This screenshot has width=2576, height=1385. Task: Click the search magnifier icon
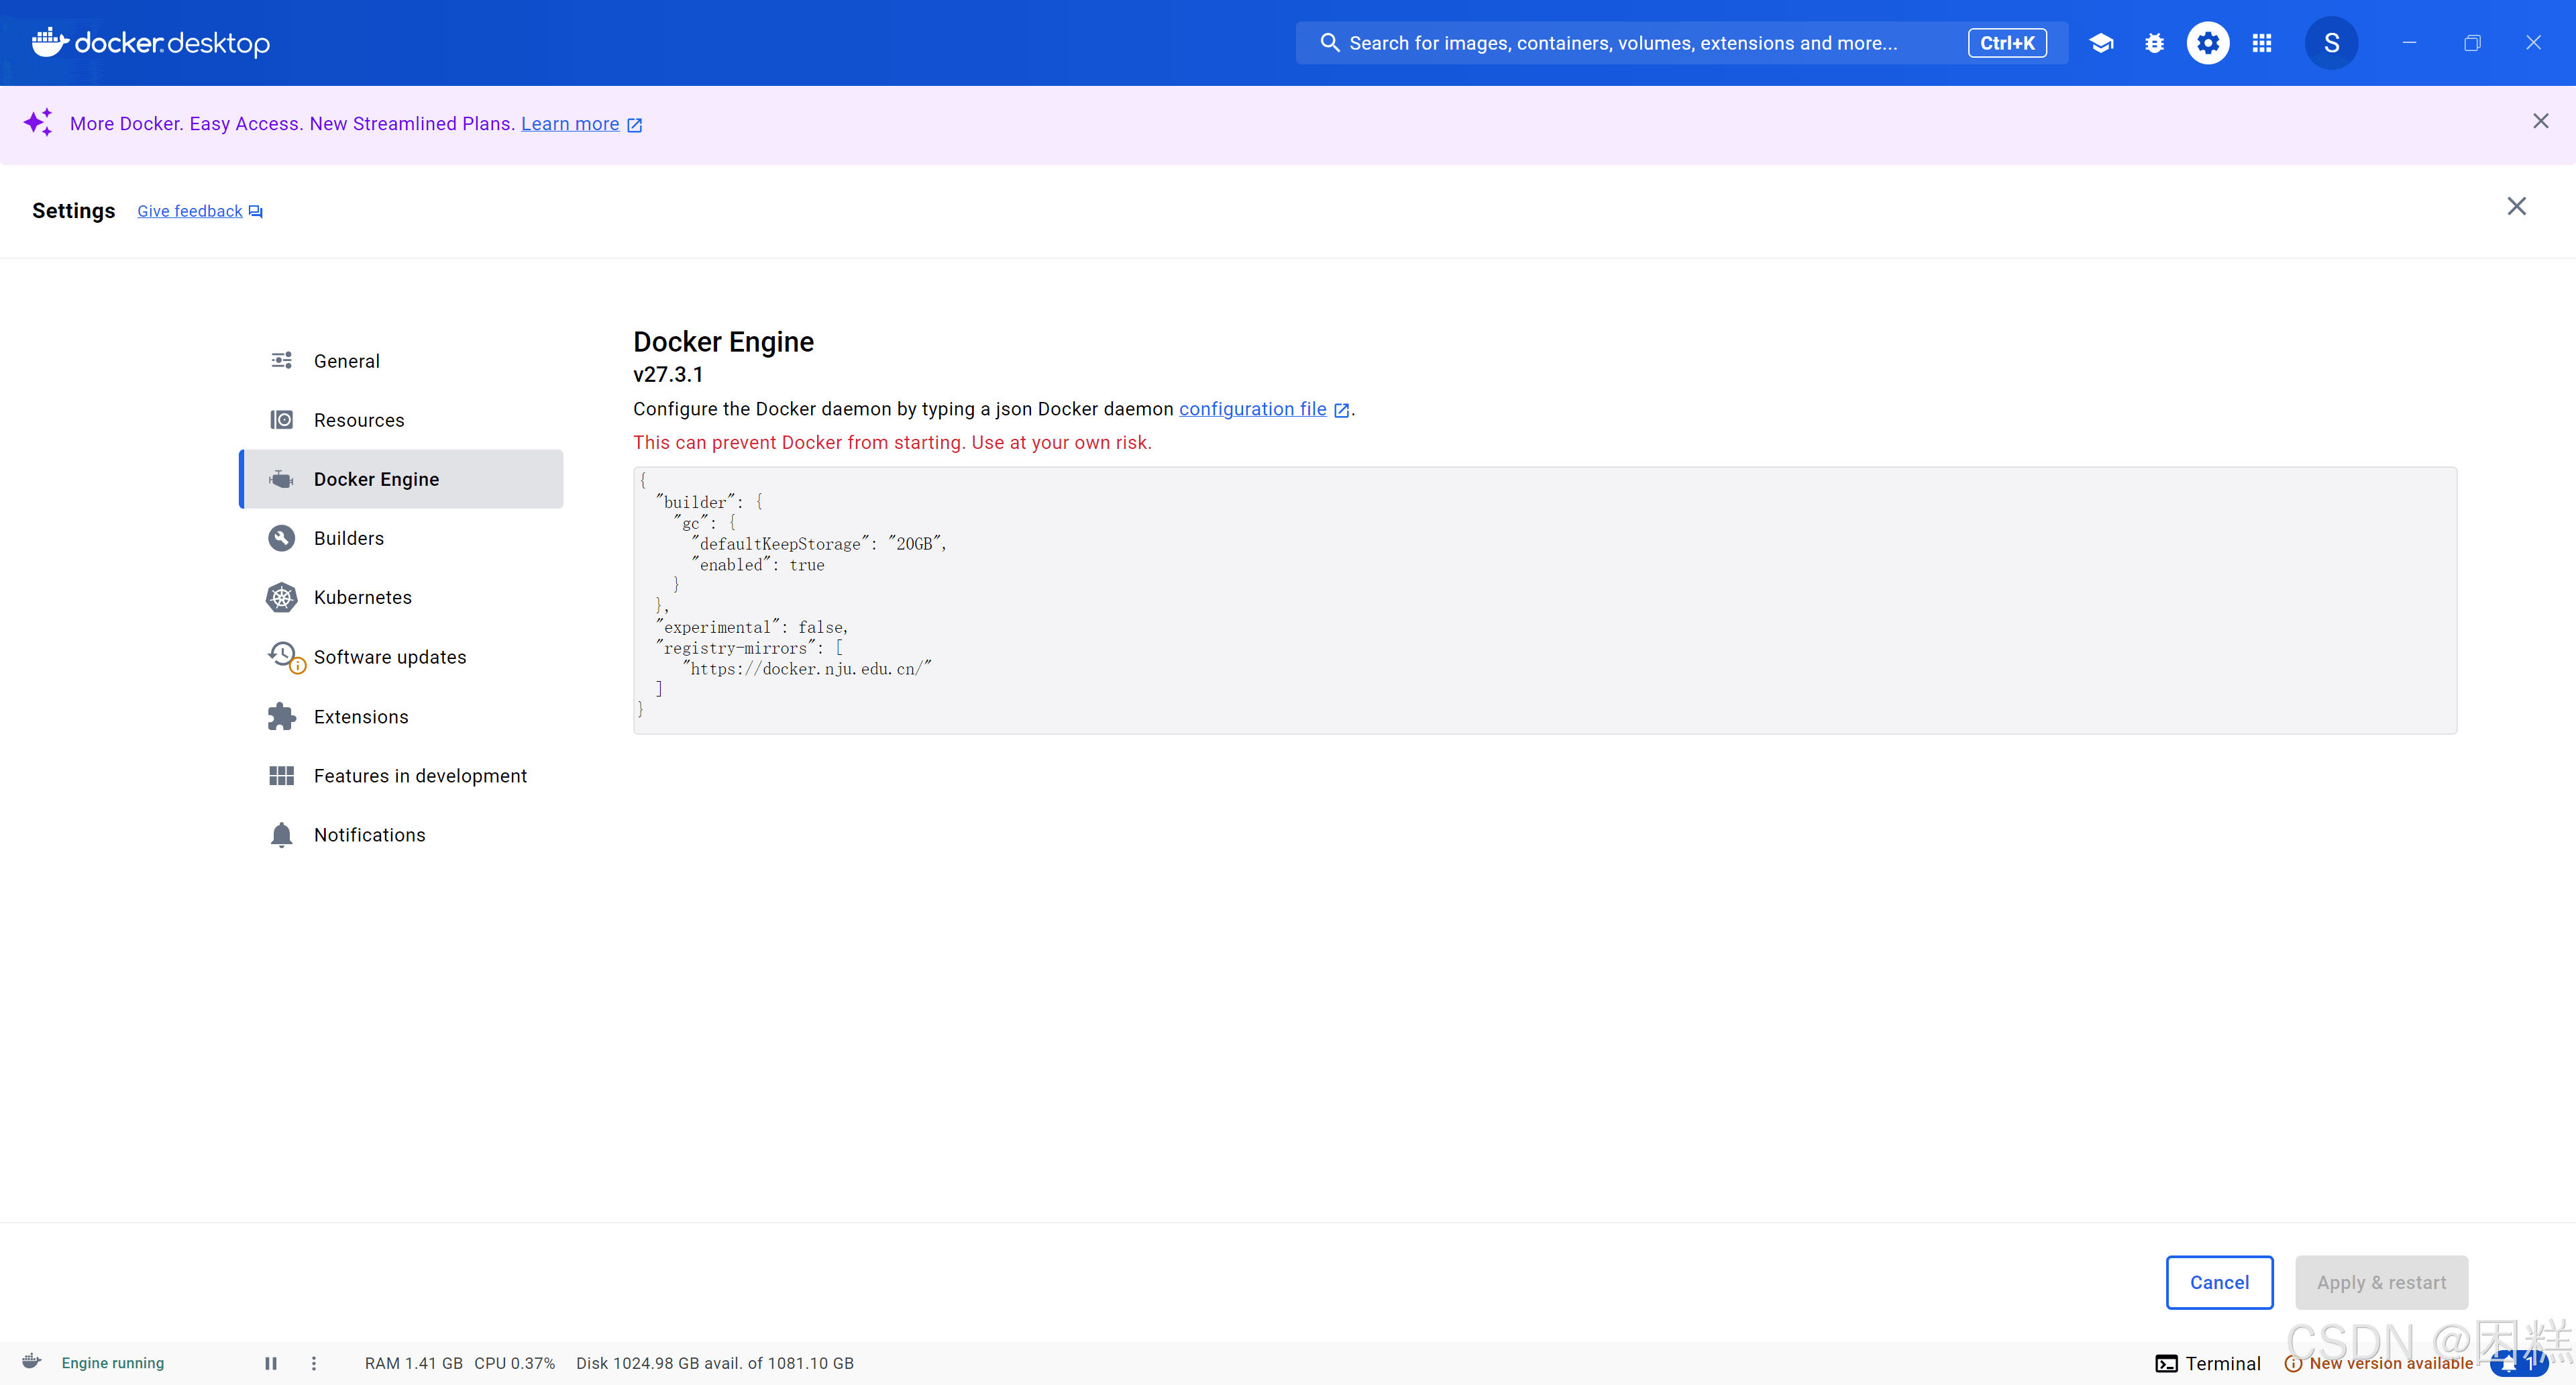point(1330,43)
